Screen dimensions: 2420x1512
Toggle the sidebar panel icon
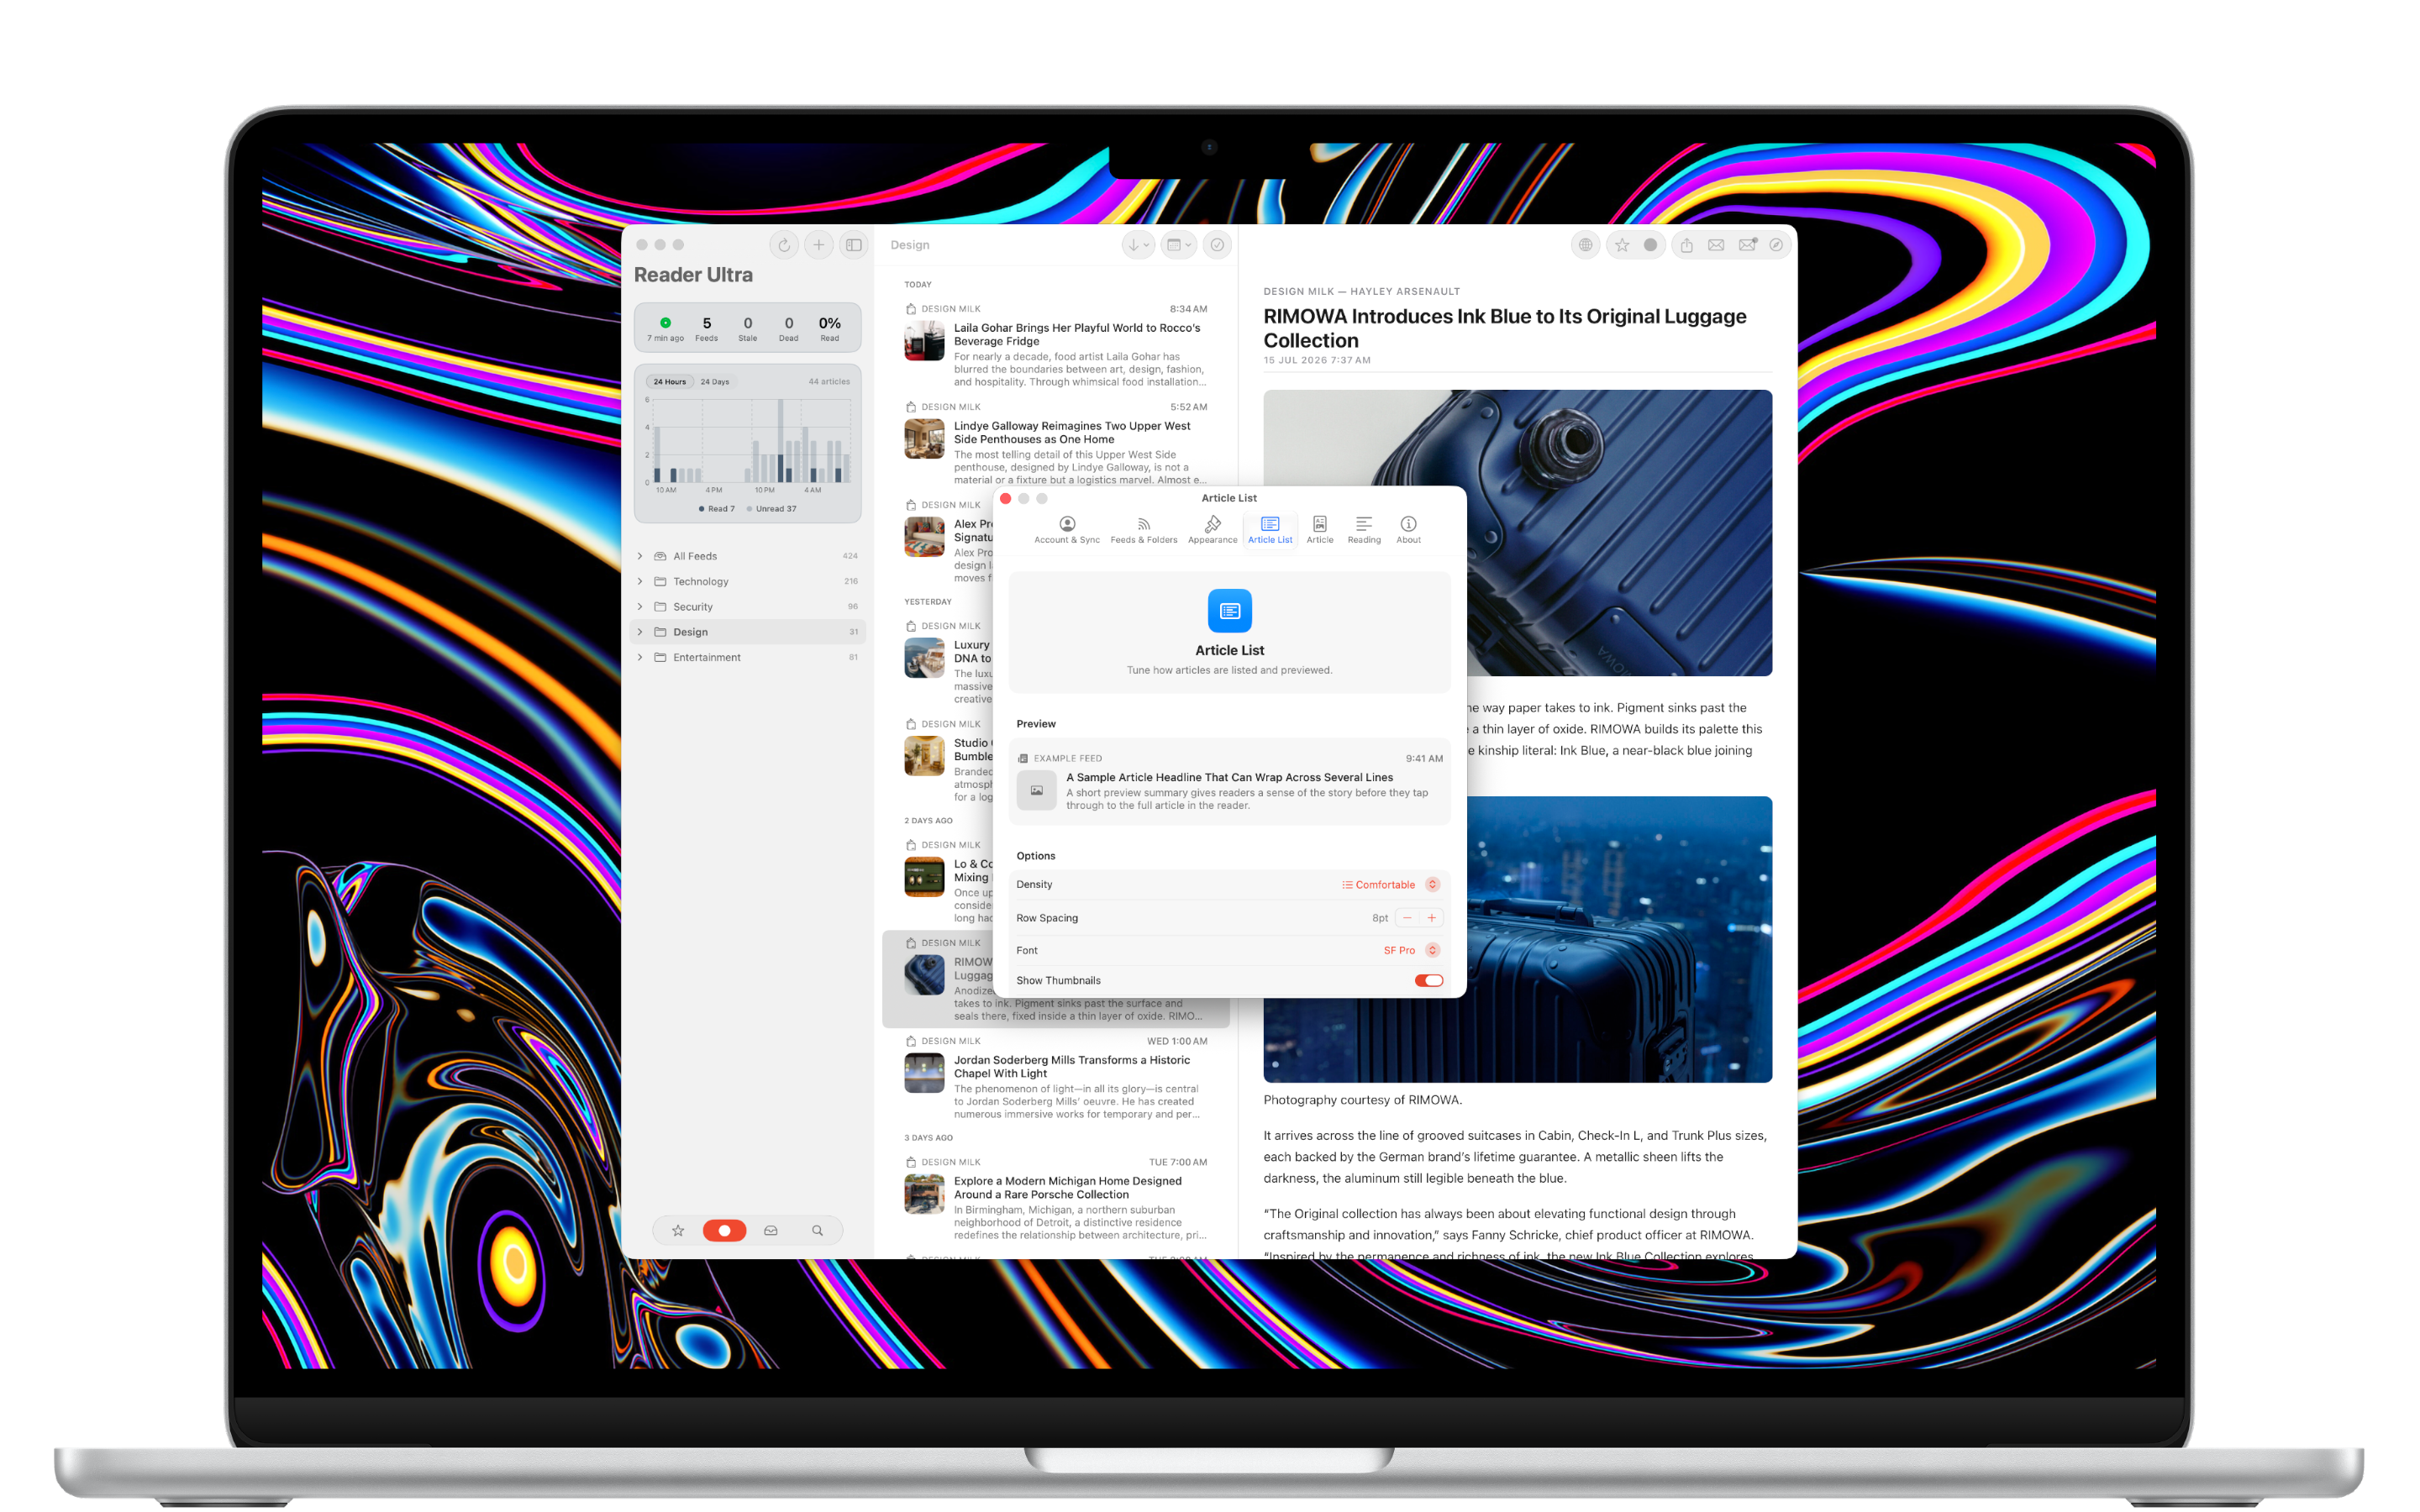coord(853,245)
